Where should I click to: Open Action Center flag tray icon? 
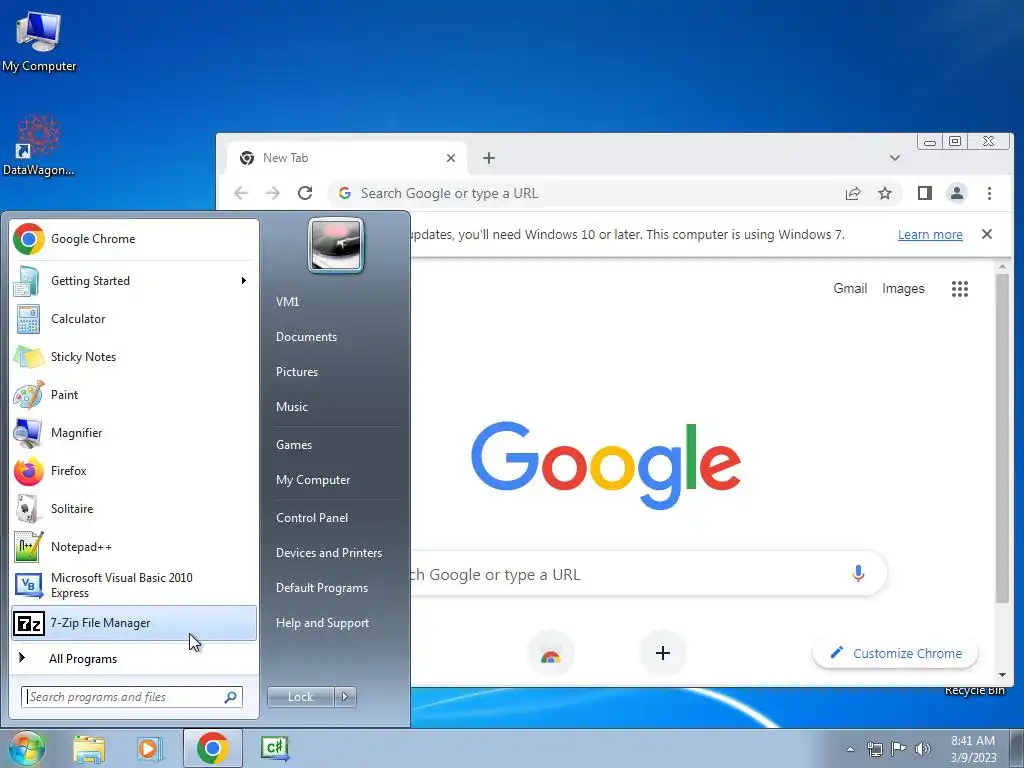coord(899,749)
